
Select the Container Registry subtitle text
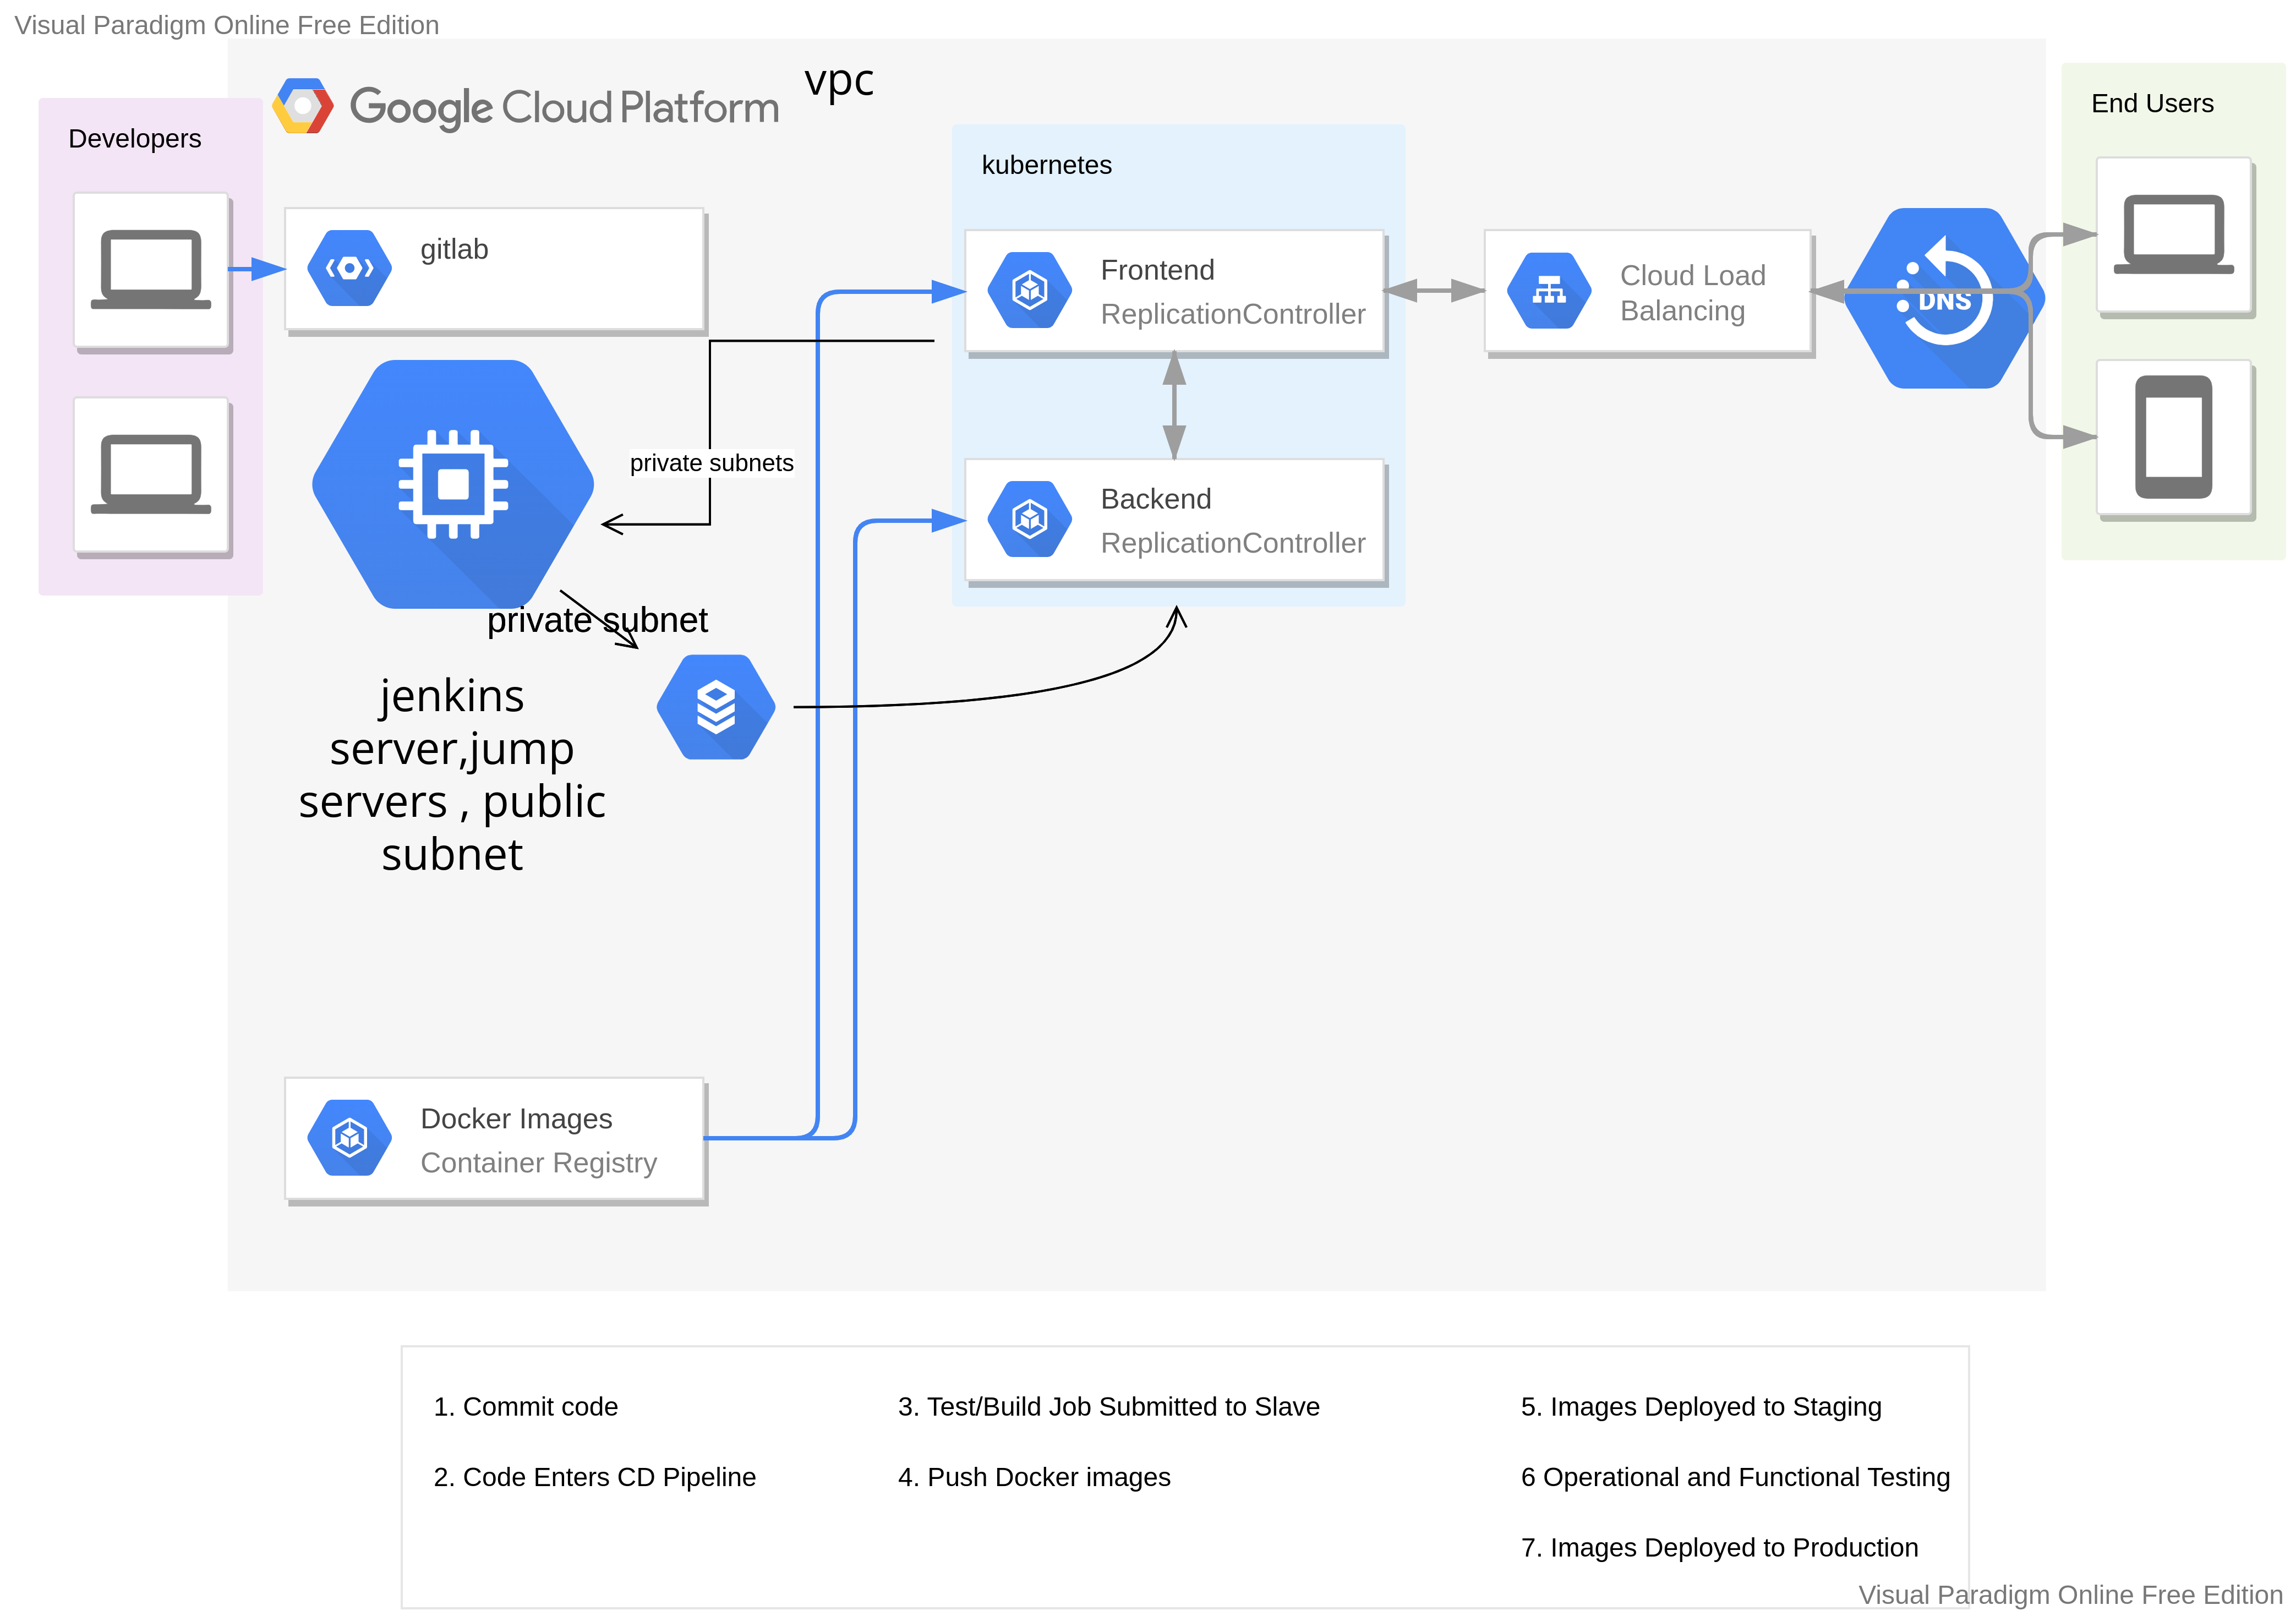click(x=539, y=1163)
